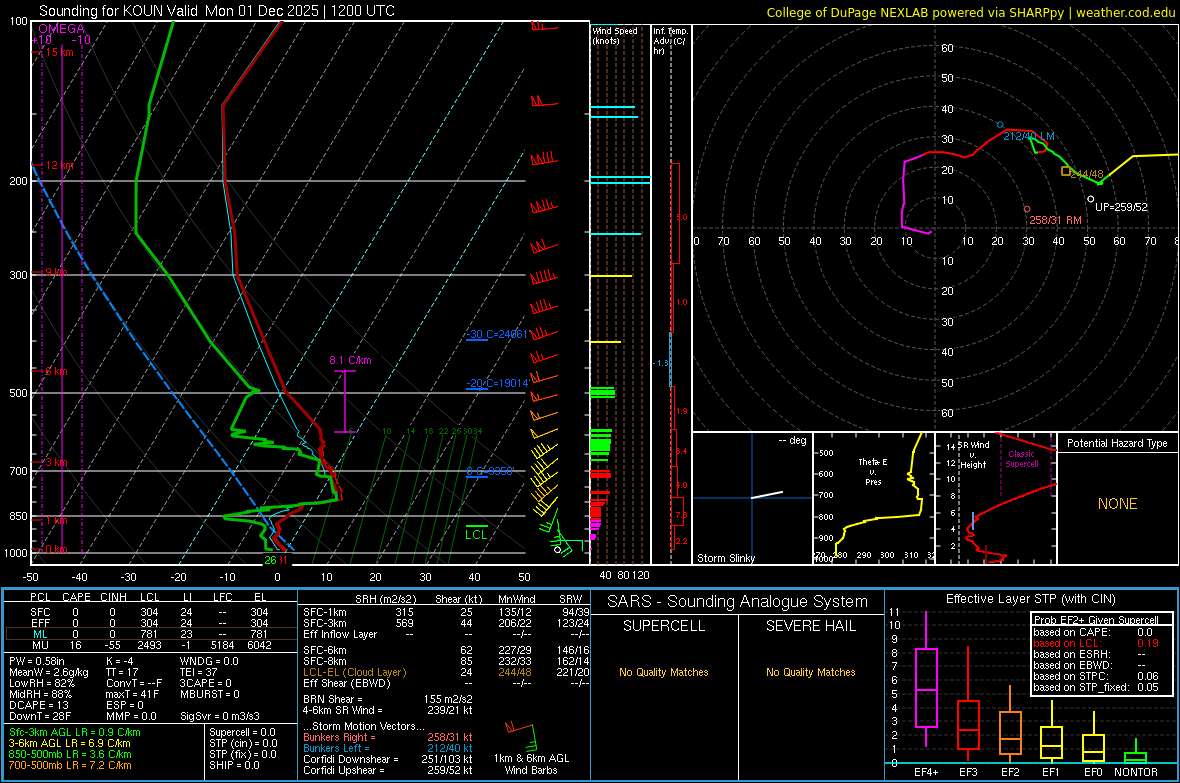Select the highlighted ML parcel row
The height and width of the screenshot is (783, 1180).
150,634
